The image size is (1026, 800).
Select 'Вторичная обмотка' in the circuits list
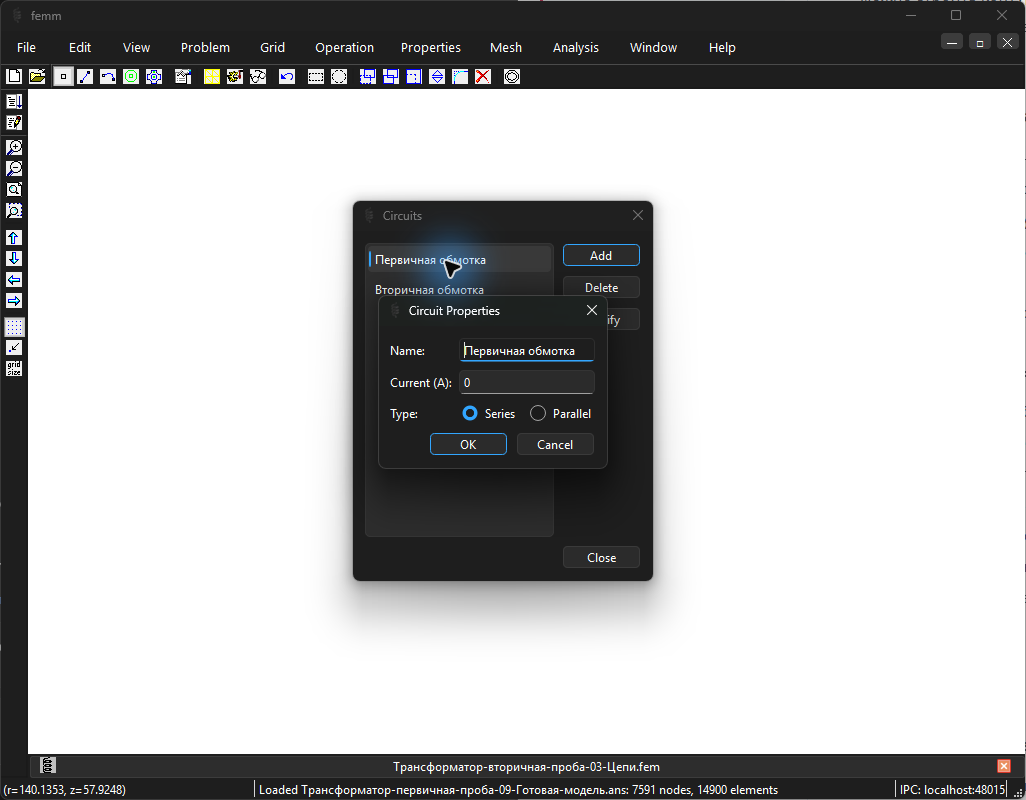click(x=459, y=290)
